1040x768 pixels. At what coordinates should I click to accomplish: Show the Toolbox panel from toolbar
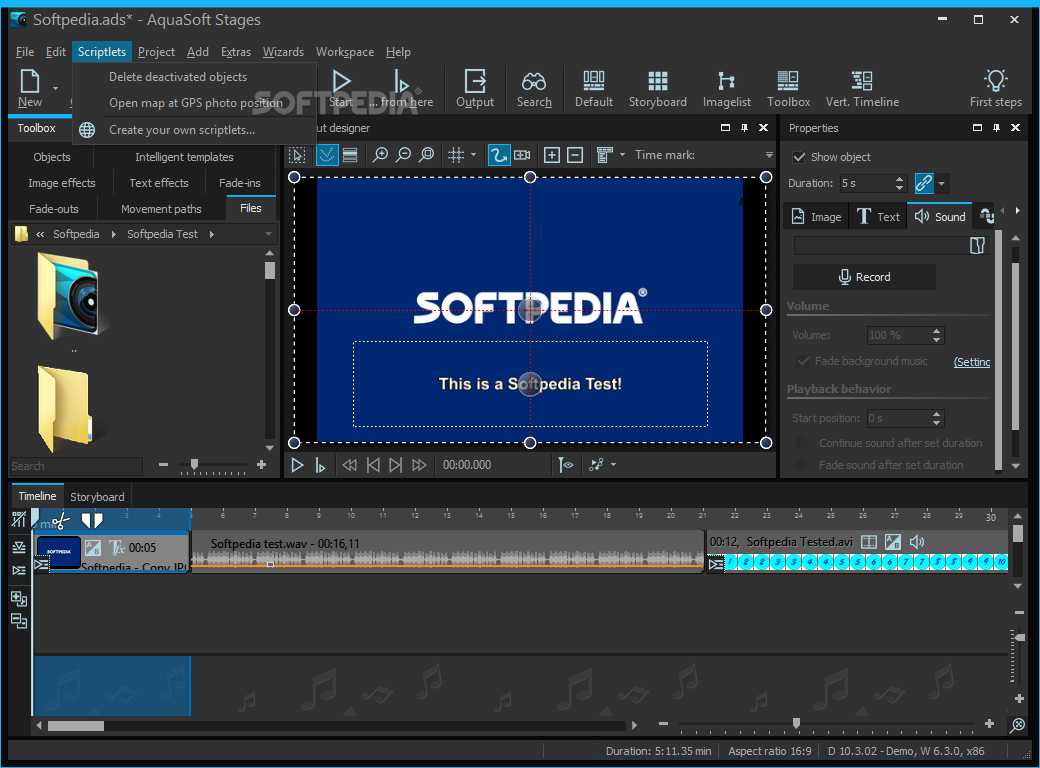click(788, 88)
